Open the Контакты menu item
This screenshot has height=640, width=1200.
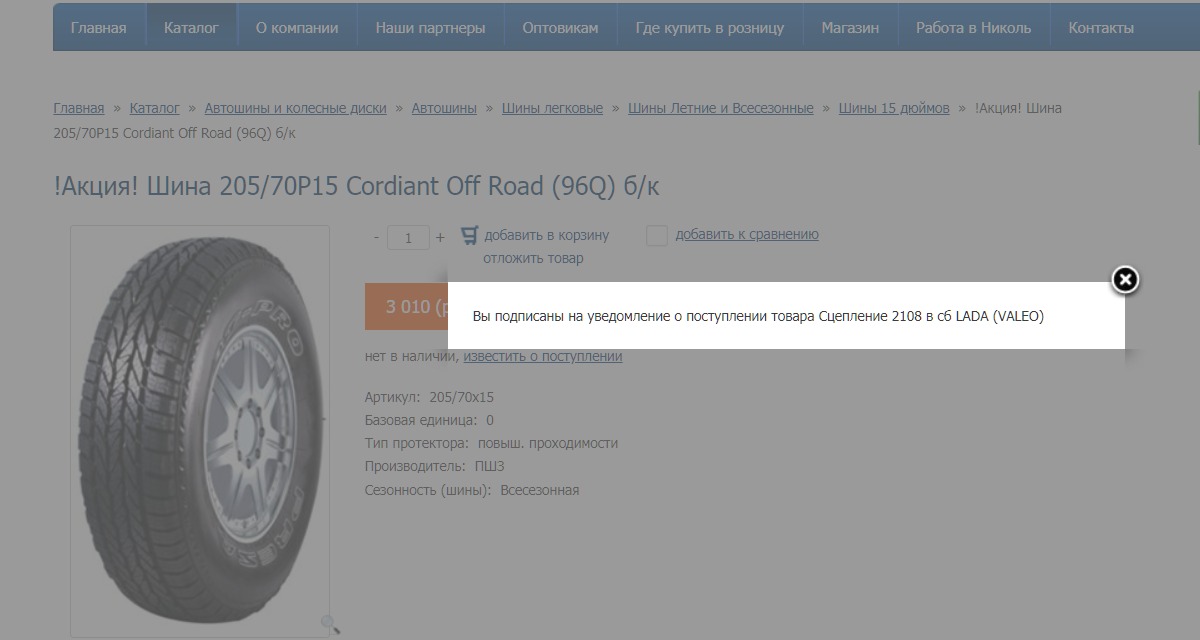tap(1101, 28)
